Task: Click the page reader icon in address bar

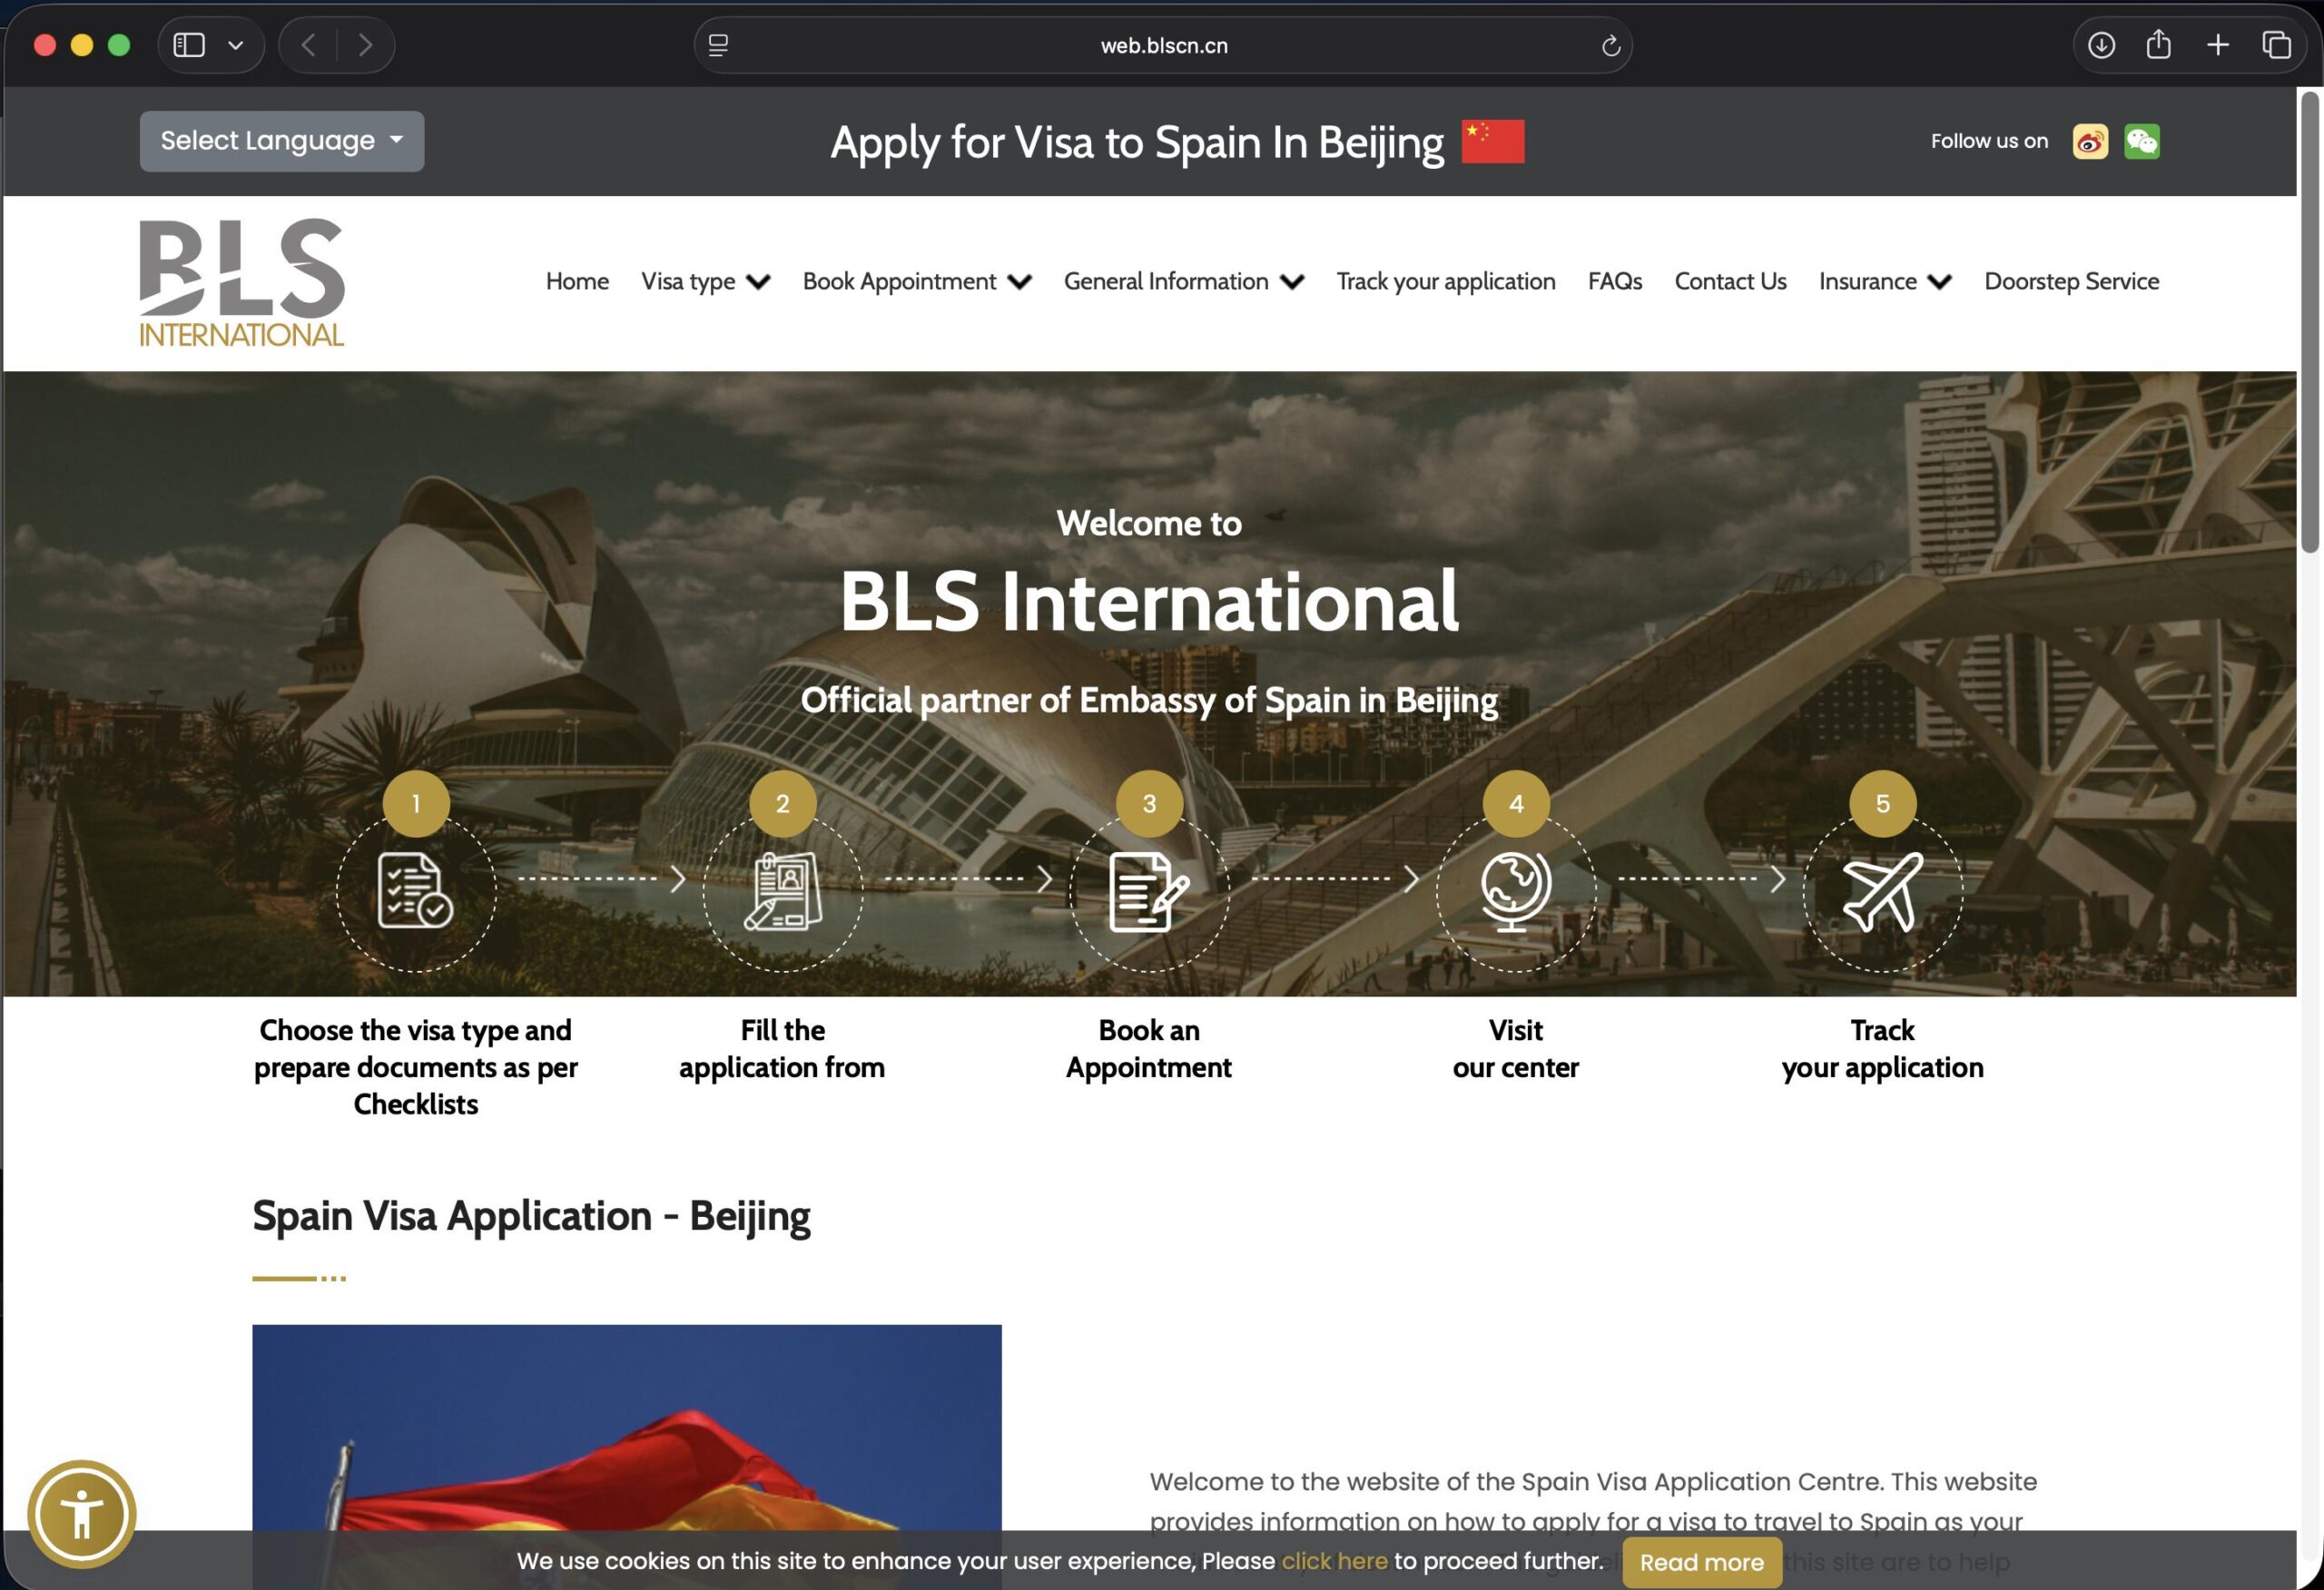Action: (718, 45)
